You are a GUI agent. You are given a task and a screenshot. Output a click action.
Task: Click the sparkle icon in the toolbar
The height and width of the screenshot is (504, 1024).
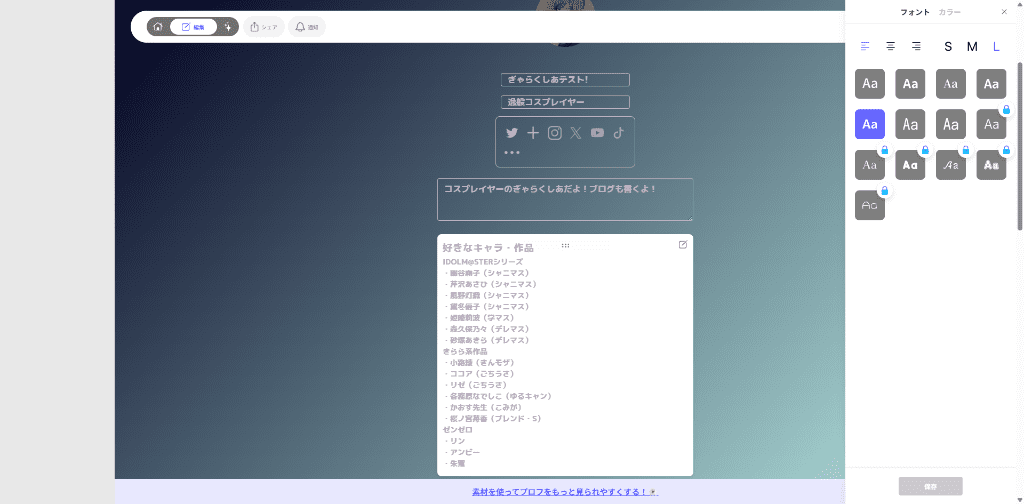point(228,27)
